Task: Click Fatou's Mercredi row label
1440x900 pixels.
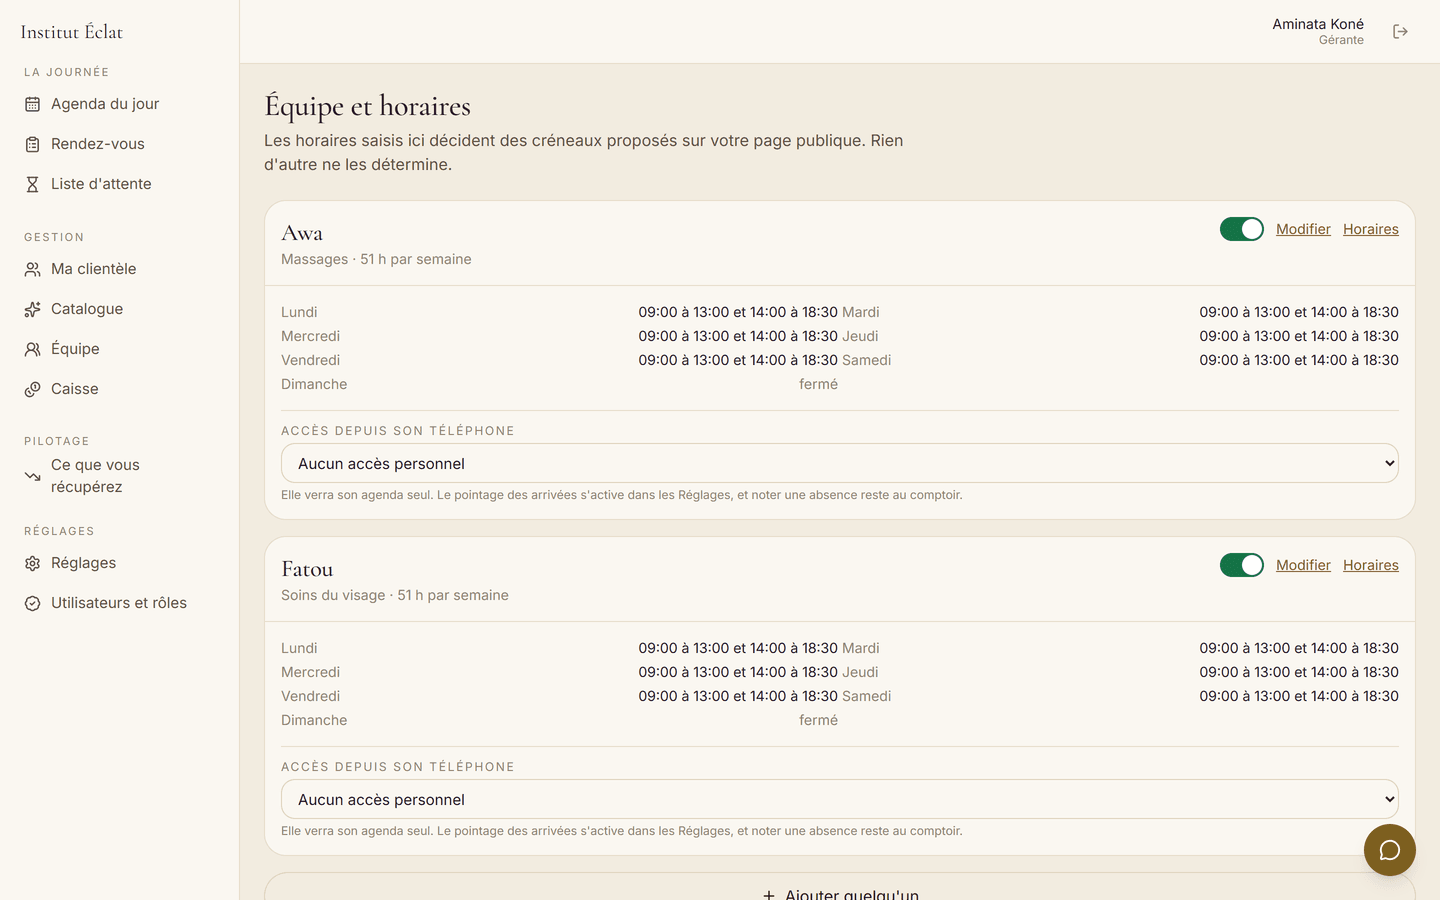Action: click(310, 672)
